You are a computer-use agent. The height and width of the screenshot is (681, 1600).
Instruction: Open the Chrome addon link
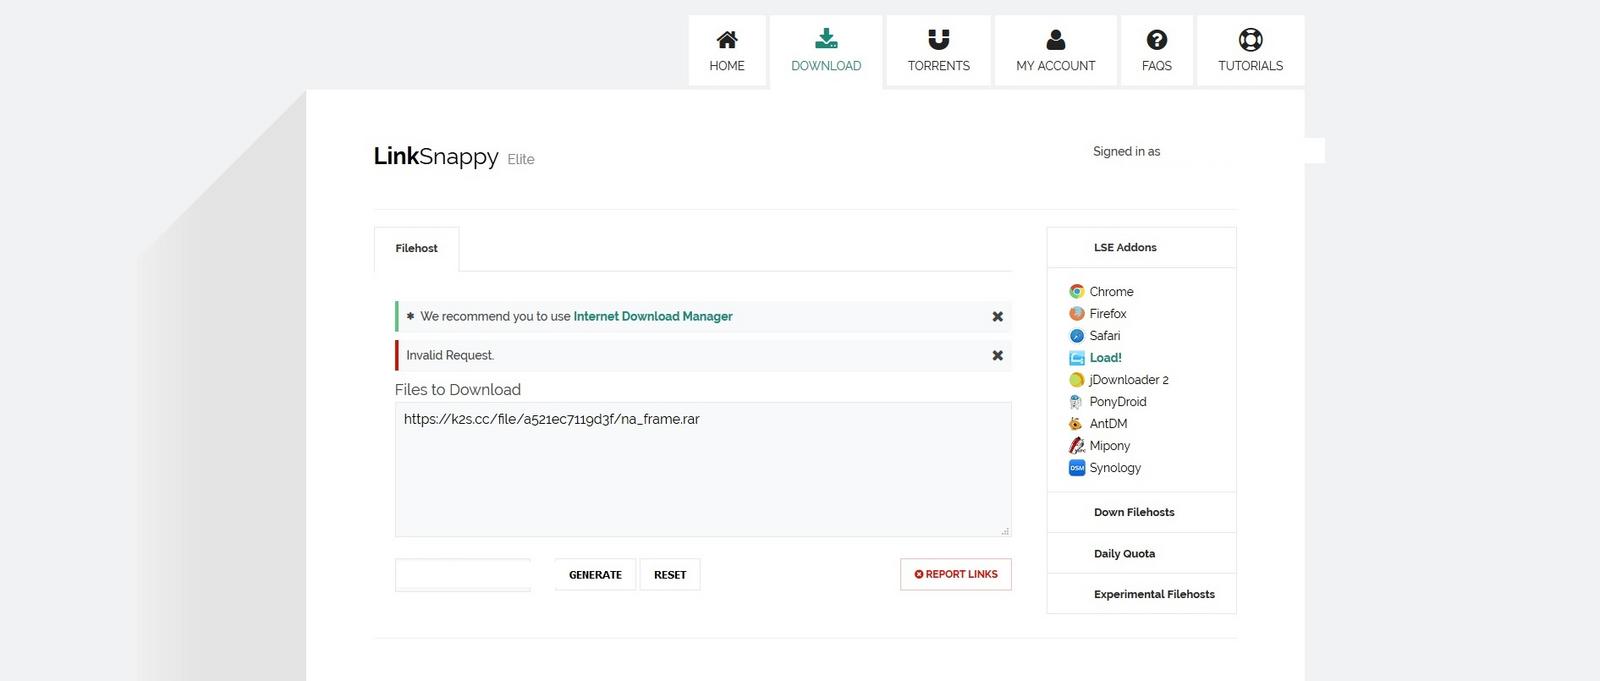(1111, 291)
